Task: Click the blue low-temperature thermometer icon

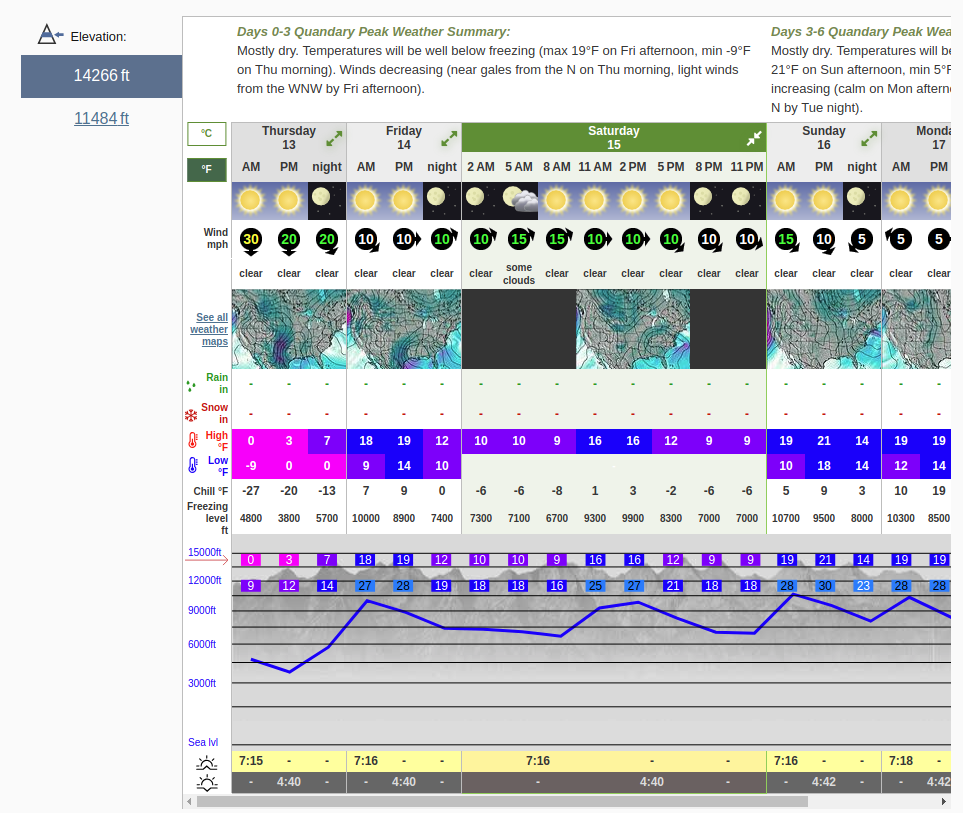Action: [x=193, y=465]
